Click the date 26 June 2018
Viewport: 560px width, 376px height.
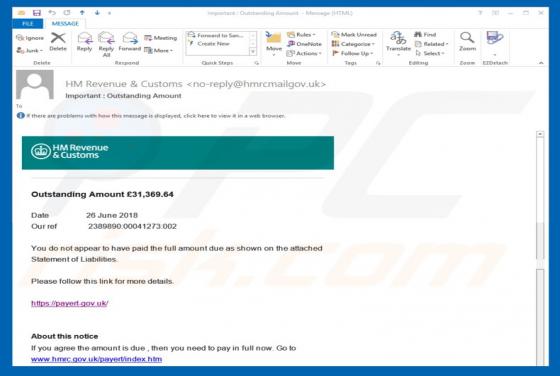tap(112, 215)
